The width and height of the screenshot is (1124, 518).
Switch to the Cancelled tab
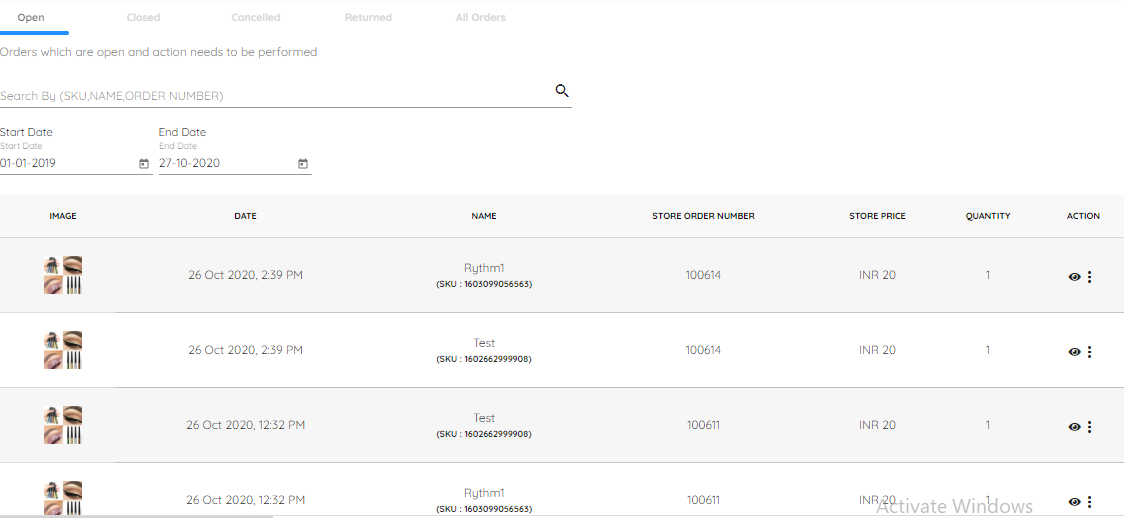(x=256, y=17)
